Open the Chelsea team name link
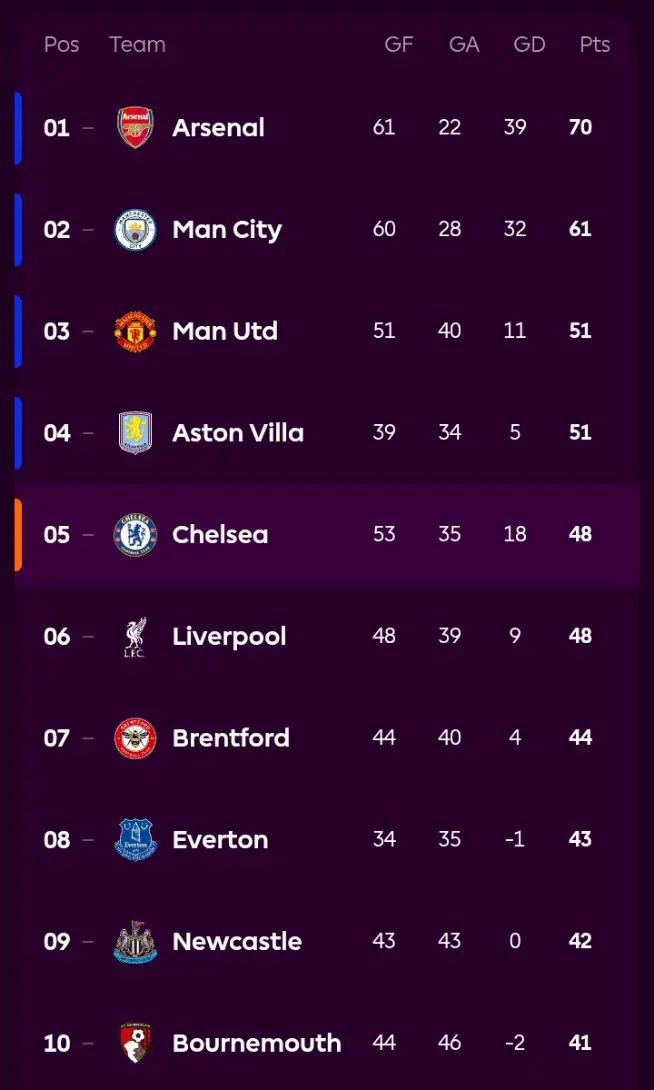654x1090 pixels. tap(220, 535)
